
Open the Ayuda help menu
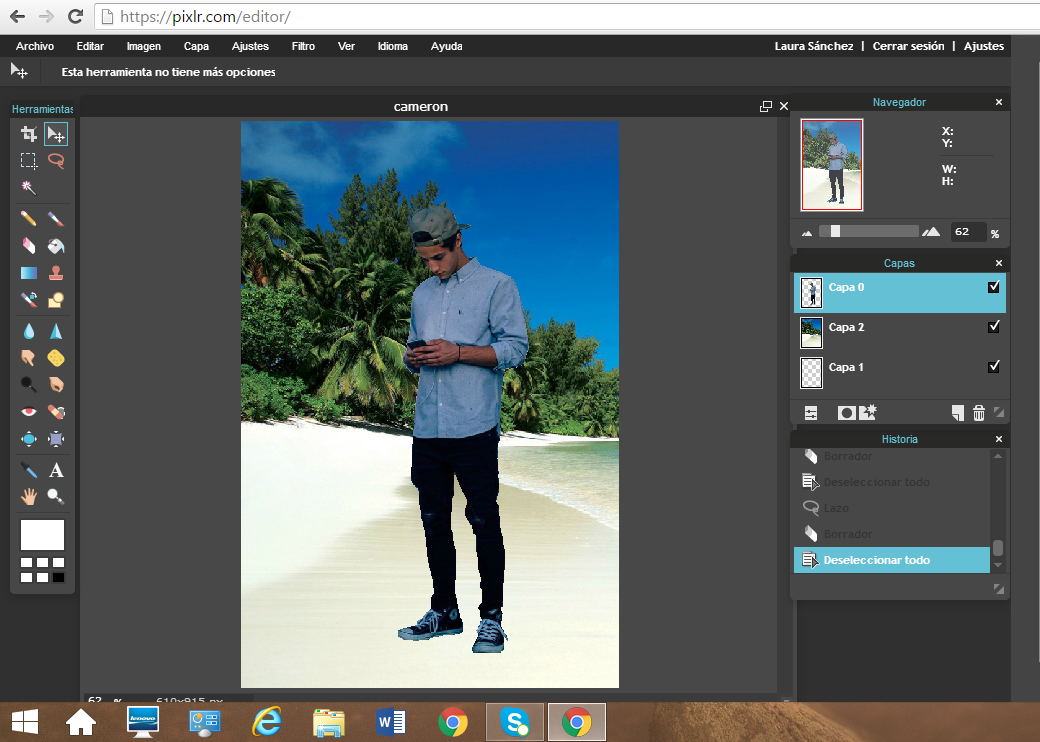[x=446, y=46]
